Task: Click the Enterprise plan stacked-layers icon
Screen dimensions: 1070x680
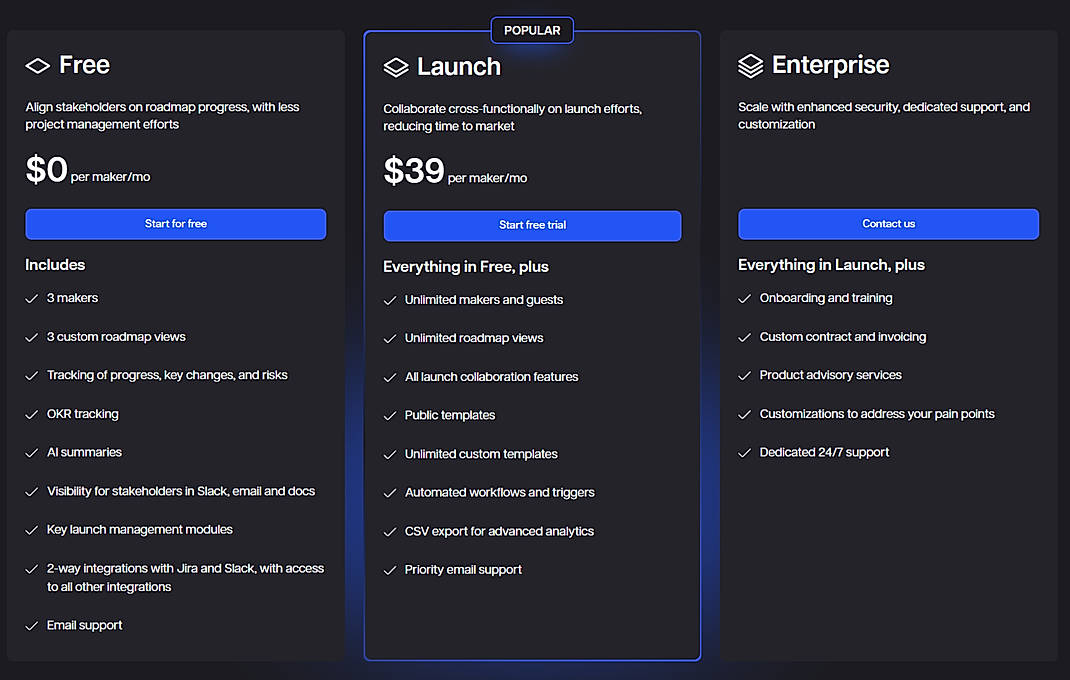Action: coord(751,66)
